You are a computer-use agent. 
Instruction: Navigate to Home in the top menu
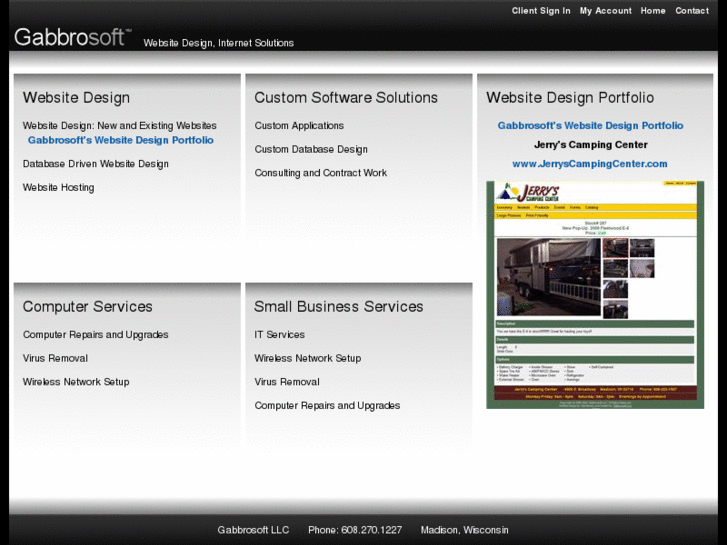tap(653, 11)
